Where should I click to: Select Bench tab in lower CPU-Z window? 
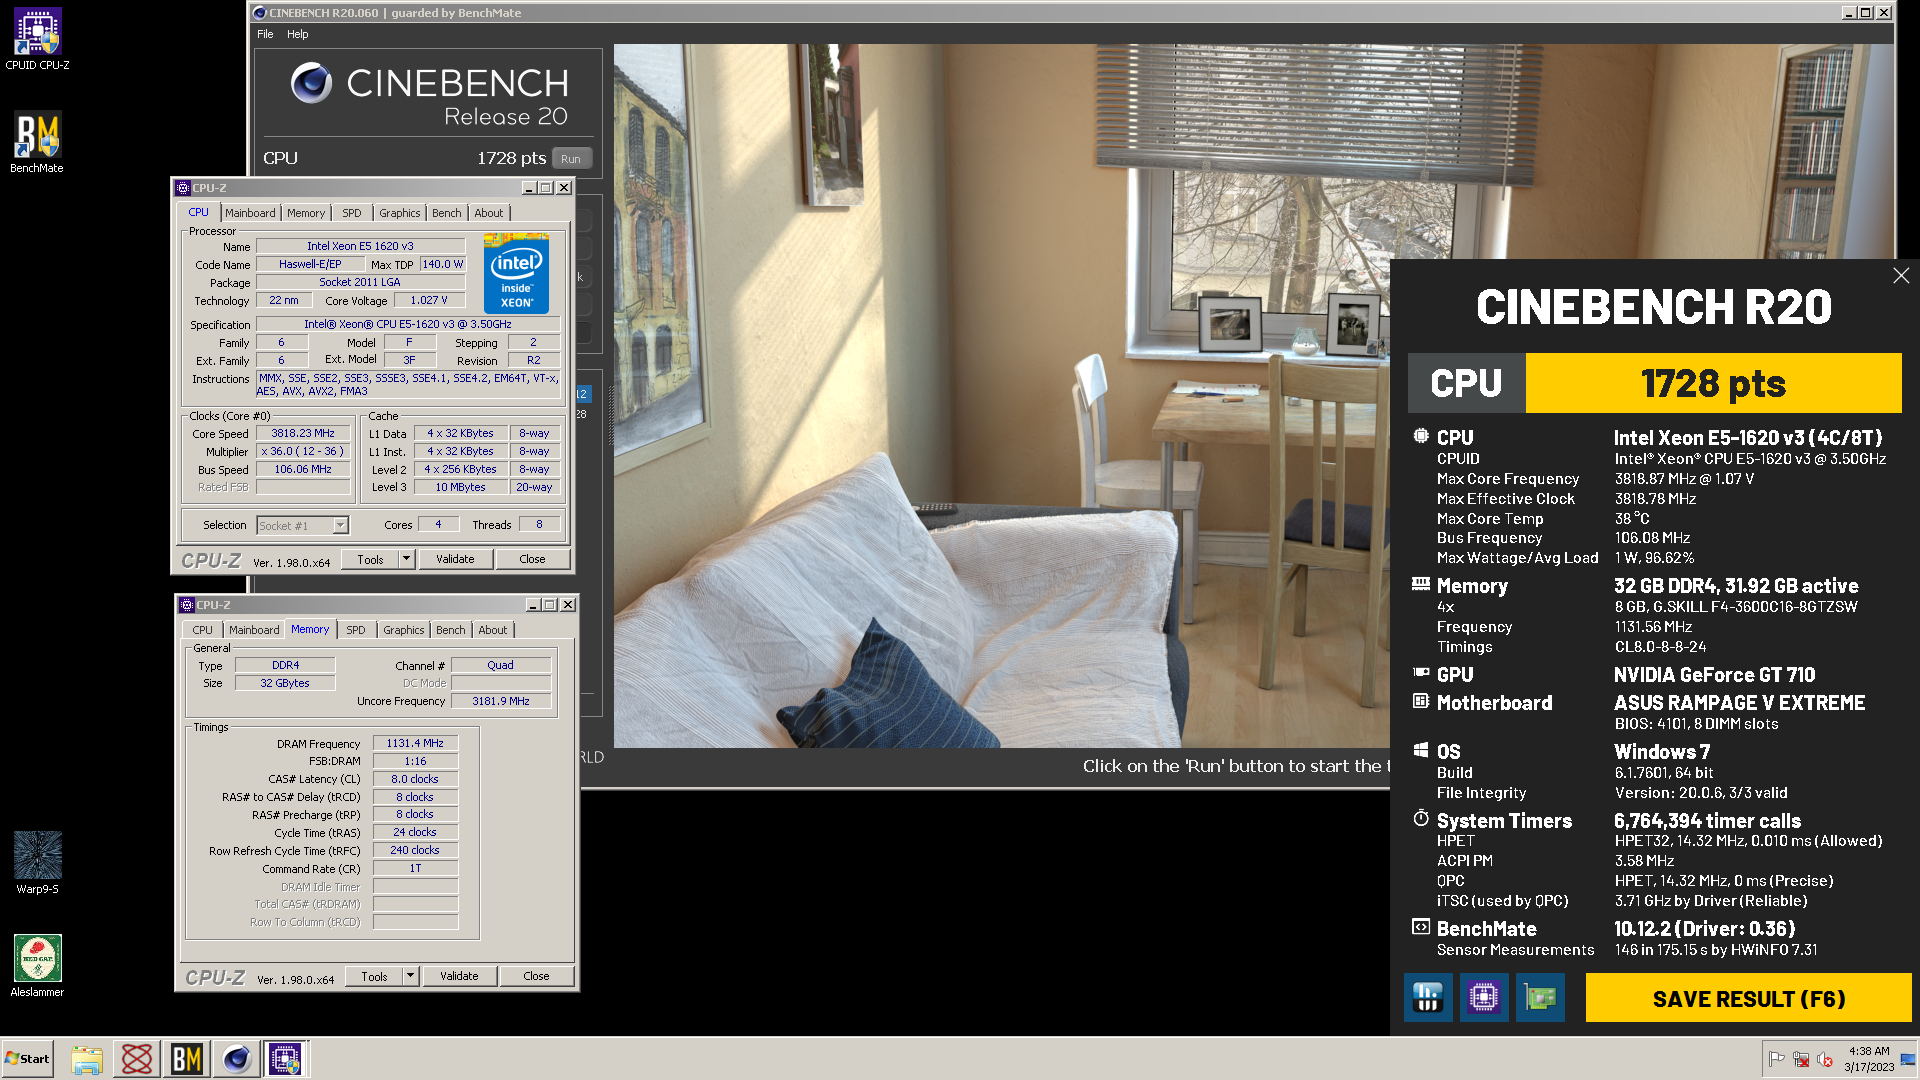(451, 630)
